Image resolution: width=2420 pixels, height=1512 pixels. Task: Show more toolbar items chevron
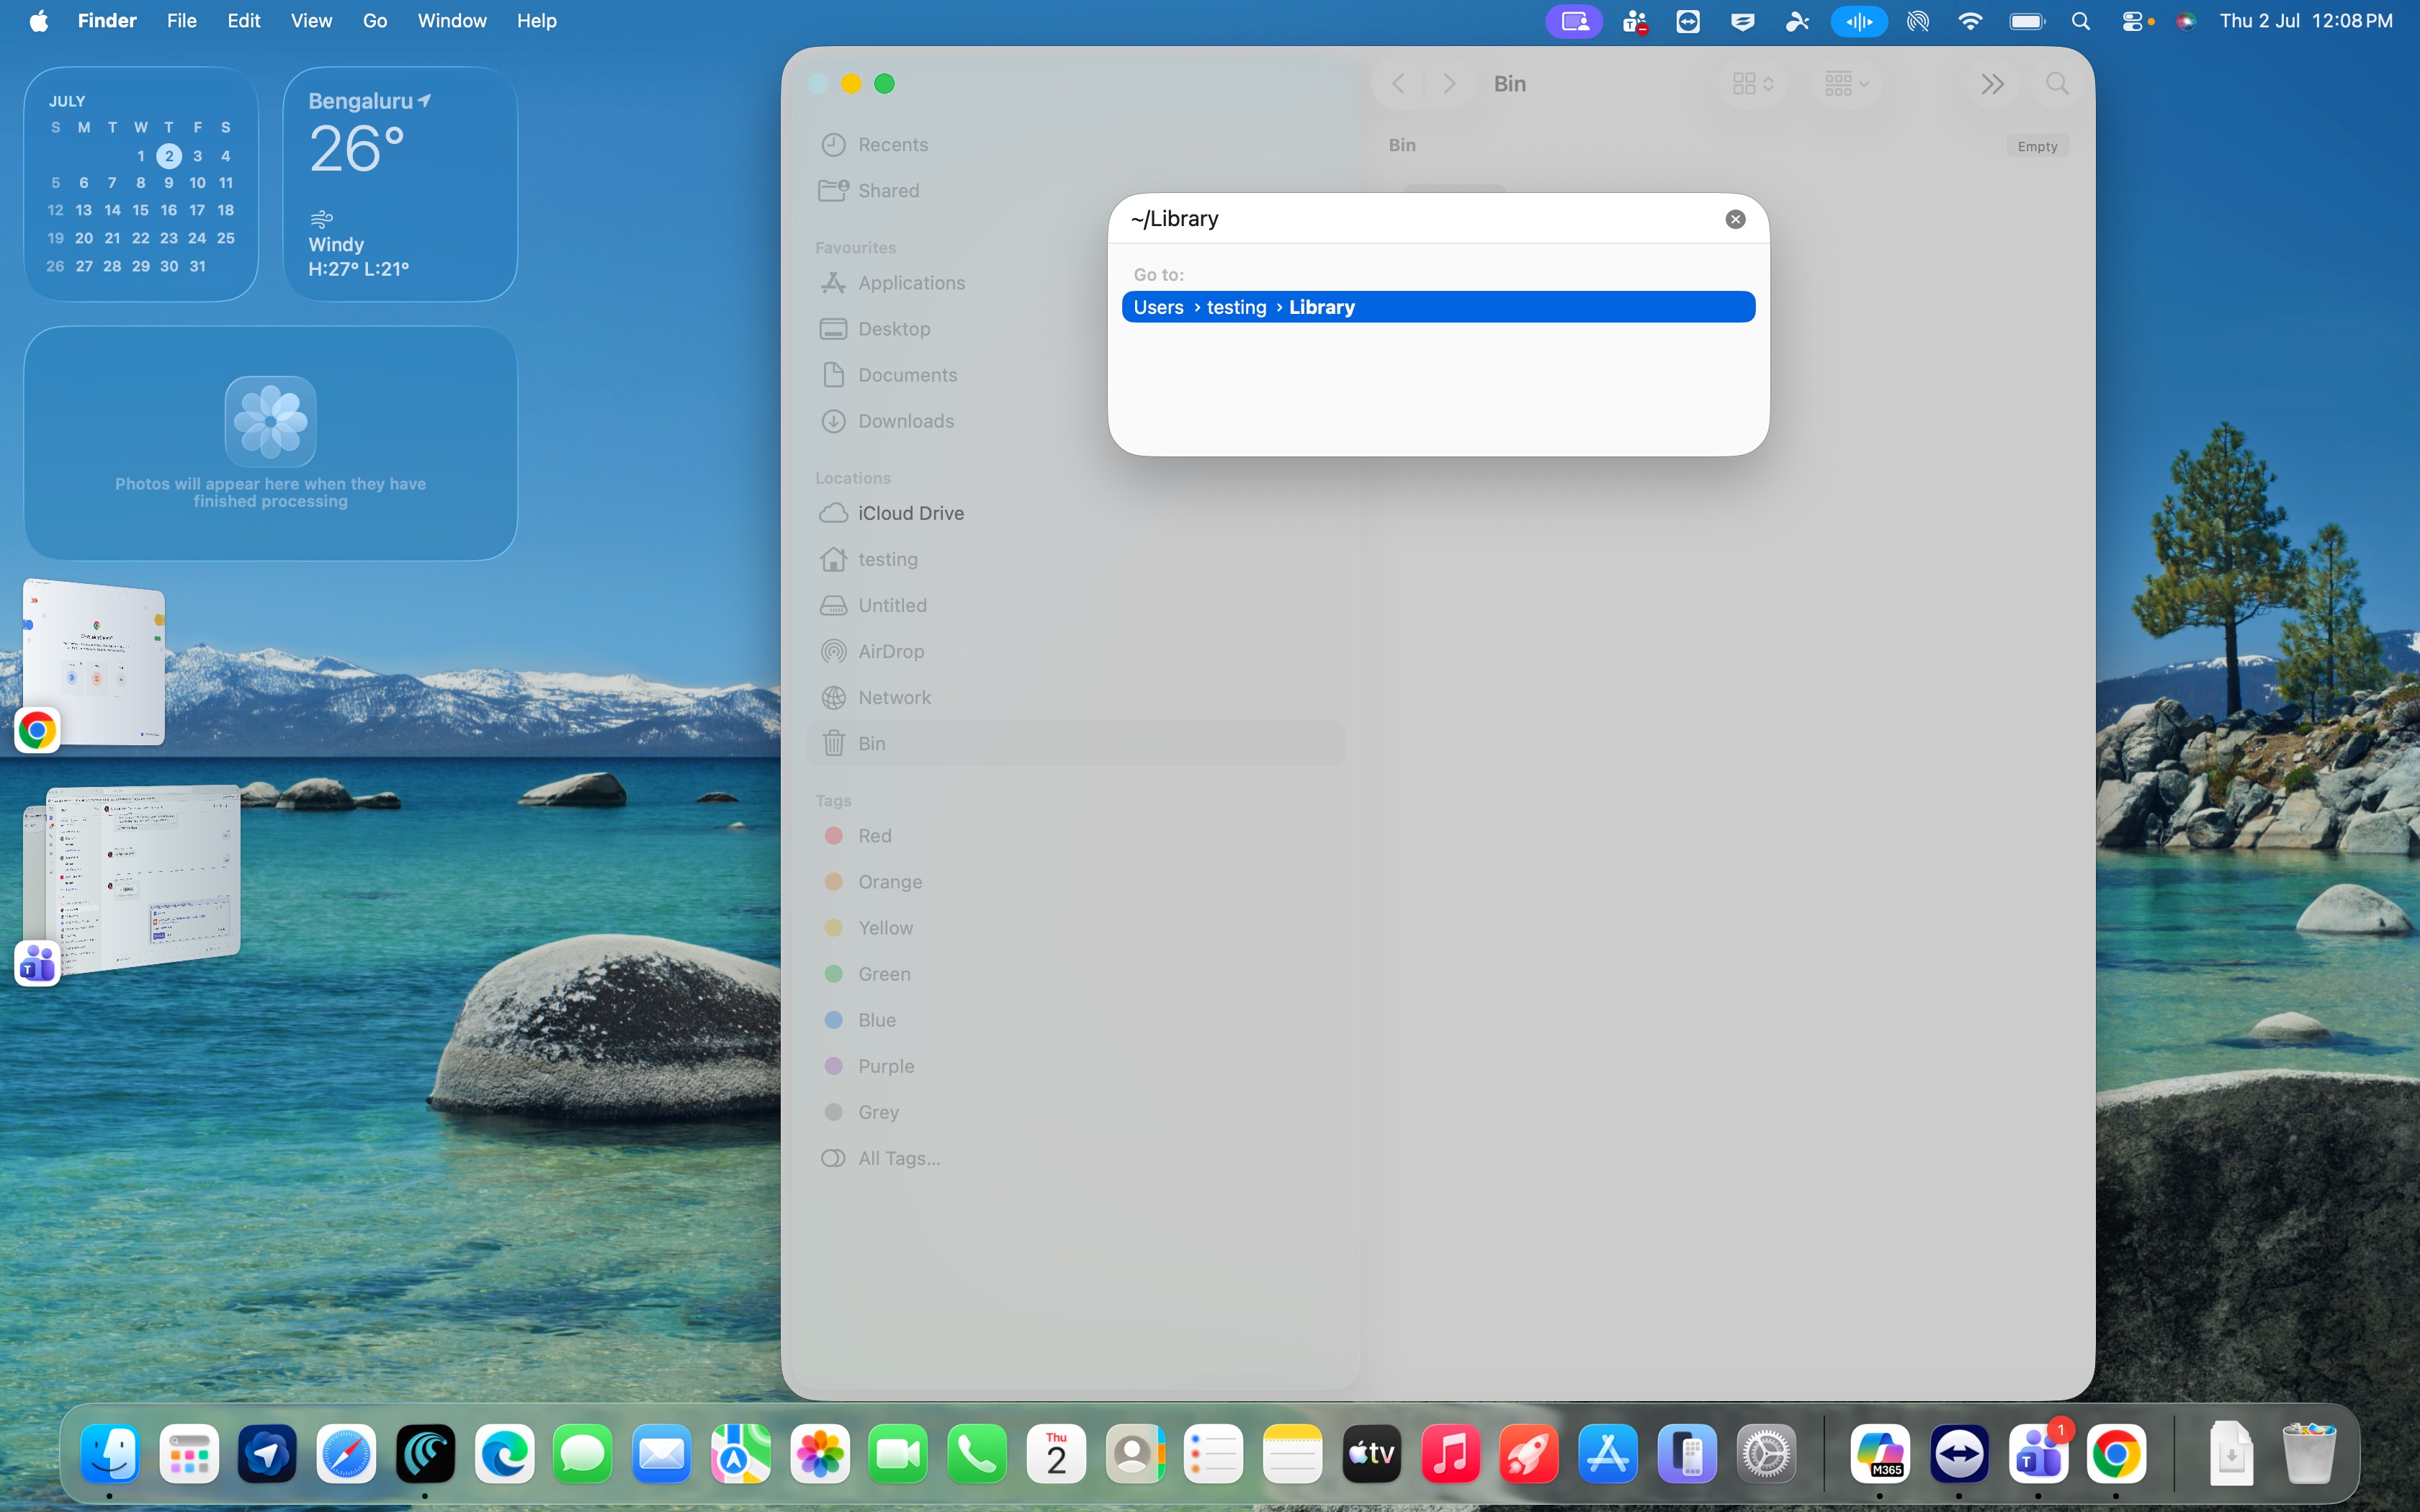pyautogui.click(x=1992, y=84)
